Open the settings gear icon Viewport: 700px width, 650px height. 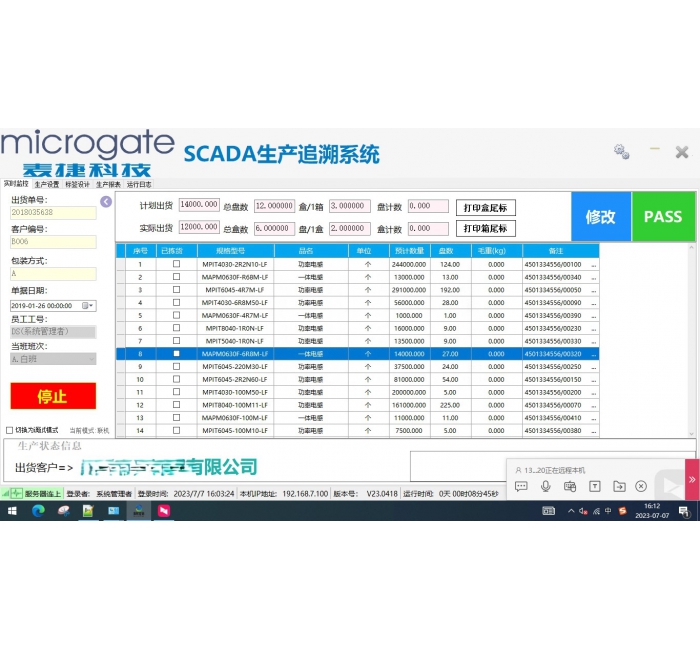pos(622,152)
